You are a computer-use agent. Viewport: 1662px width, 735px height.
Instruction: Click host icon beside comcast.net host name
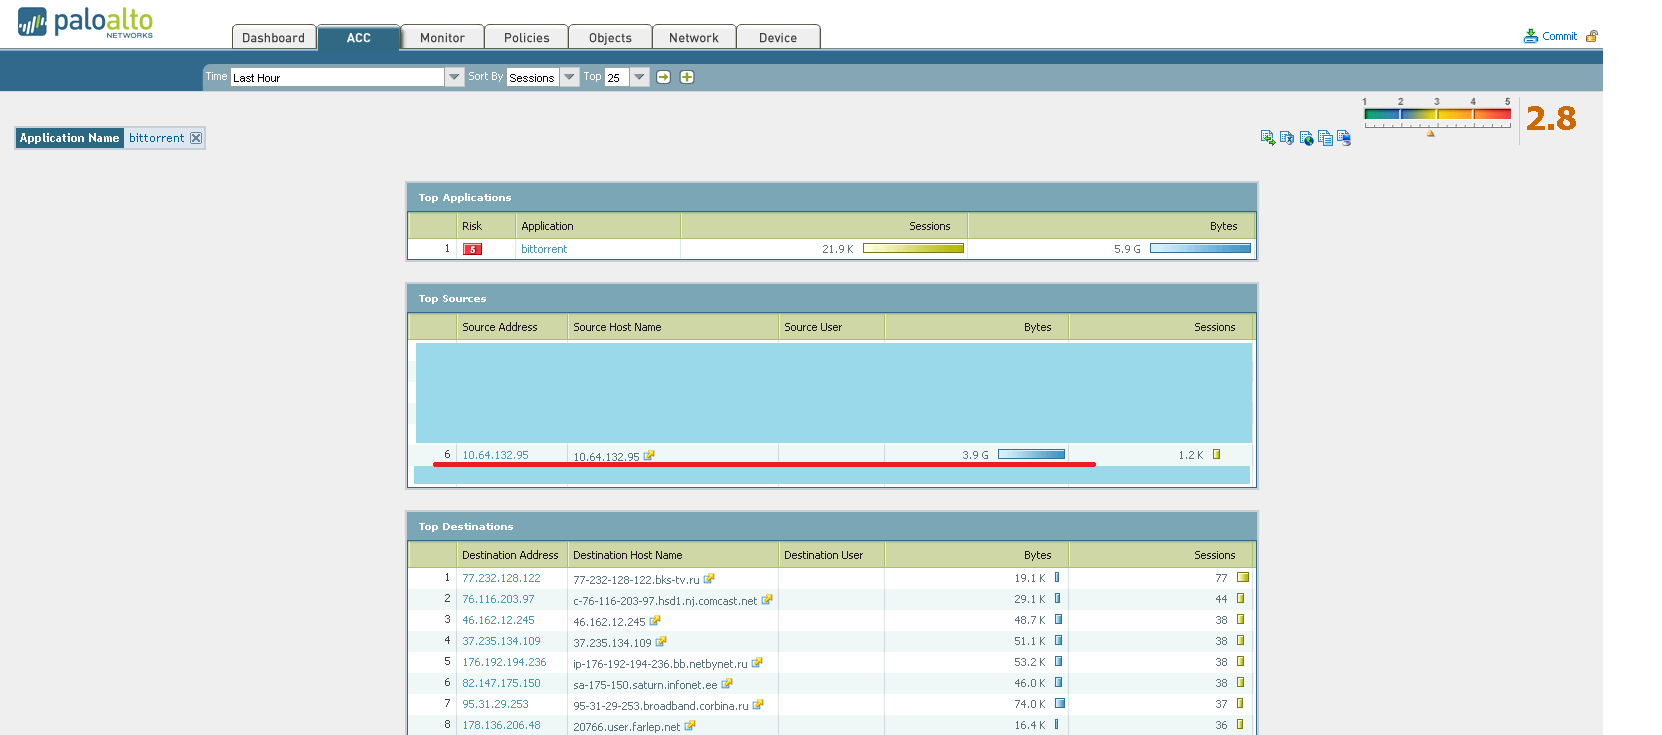(767, 599)
